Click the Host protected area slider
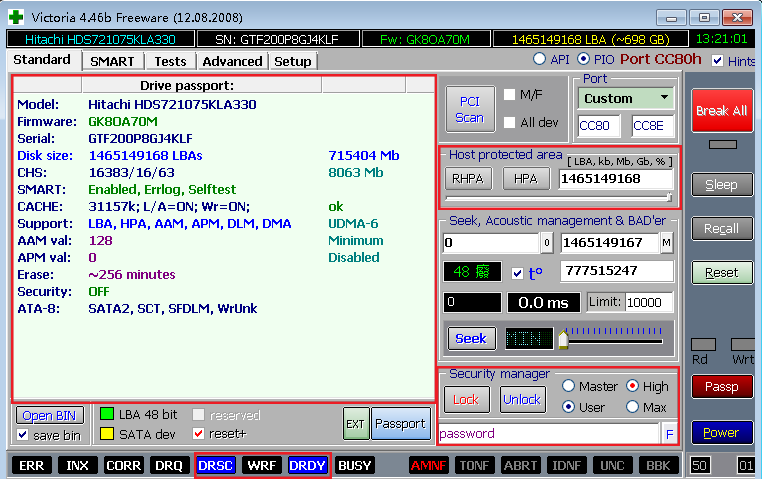This screenshot has width=762, height=479. click(559, 198)
